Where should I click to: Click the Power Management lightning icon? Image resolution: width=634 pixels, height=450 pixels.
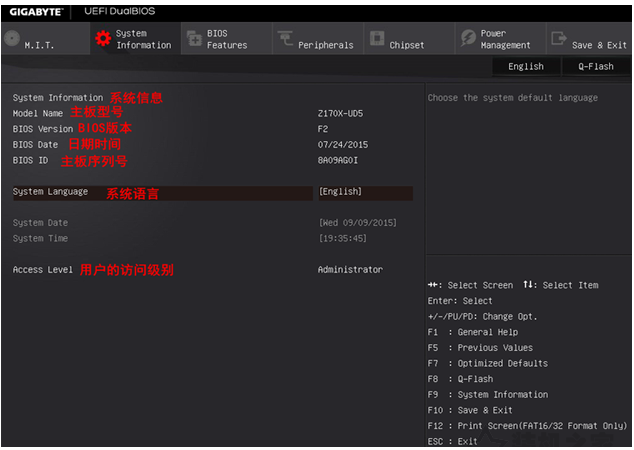click(468, 38)
